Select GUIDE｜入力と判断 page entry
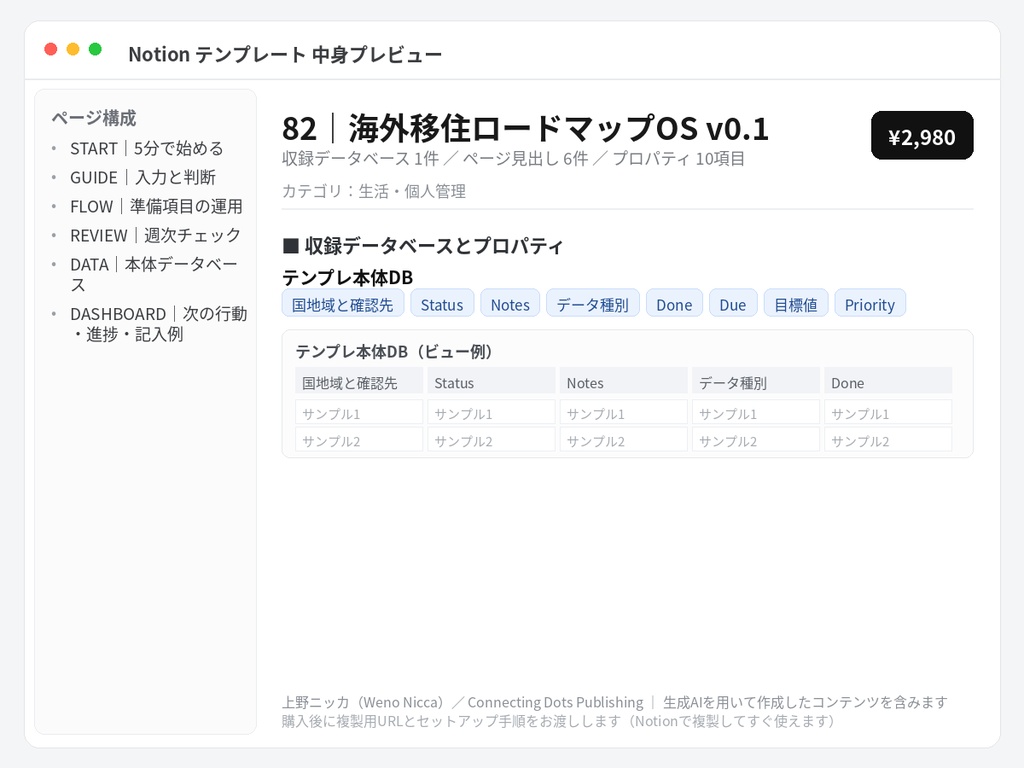 (142, 178)
